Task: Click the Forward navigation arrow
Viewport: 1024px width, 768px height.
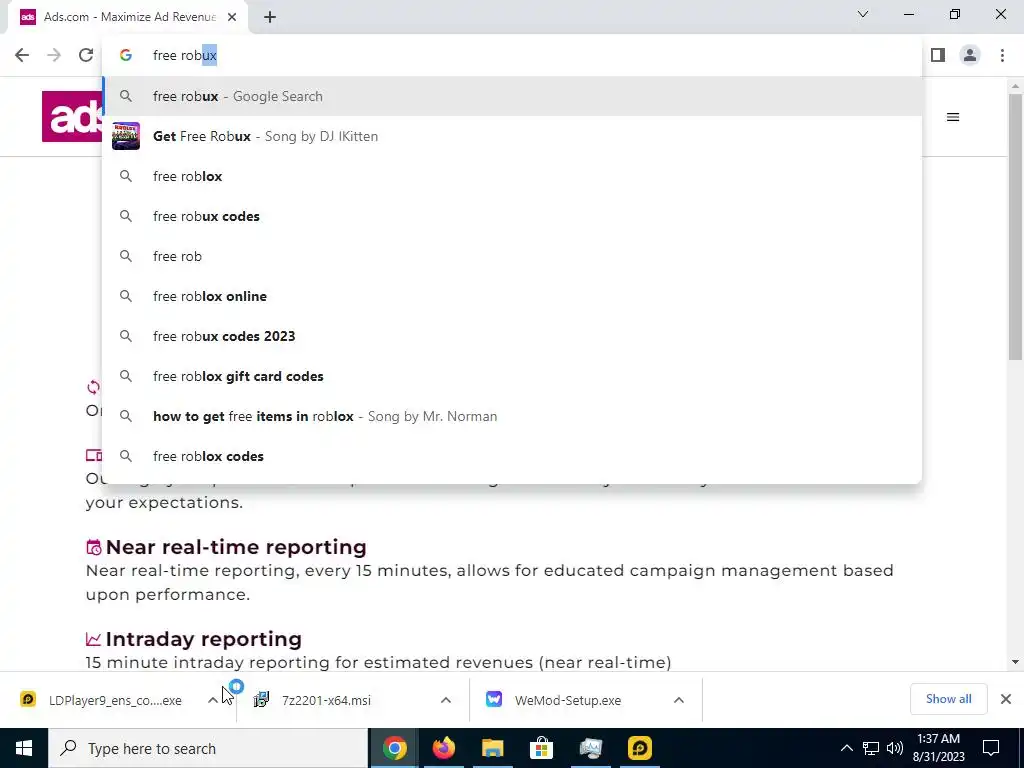Action: (54, 55)
